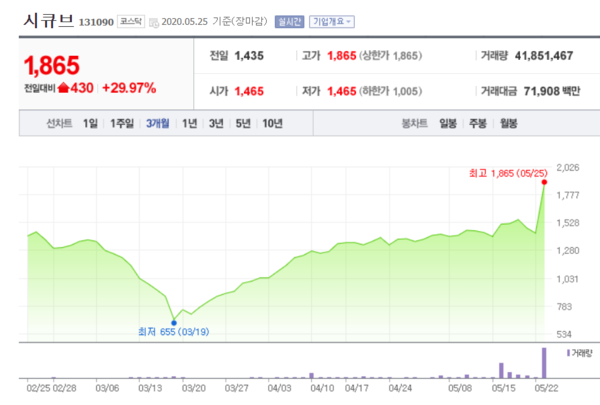This screenshot has width=600, height=405.
Task: Click the tallest volume bar at 05/22
Action: click(544, 363)
